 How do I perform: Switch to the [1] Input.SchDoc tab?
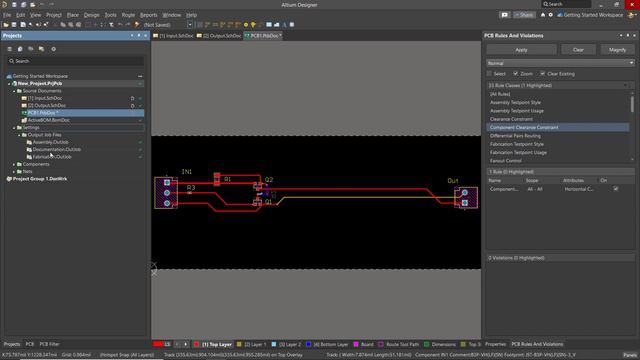coord(173,36)
